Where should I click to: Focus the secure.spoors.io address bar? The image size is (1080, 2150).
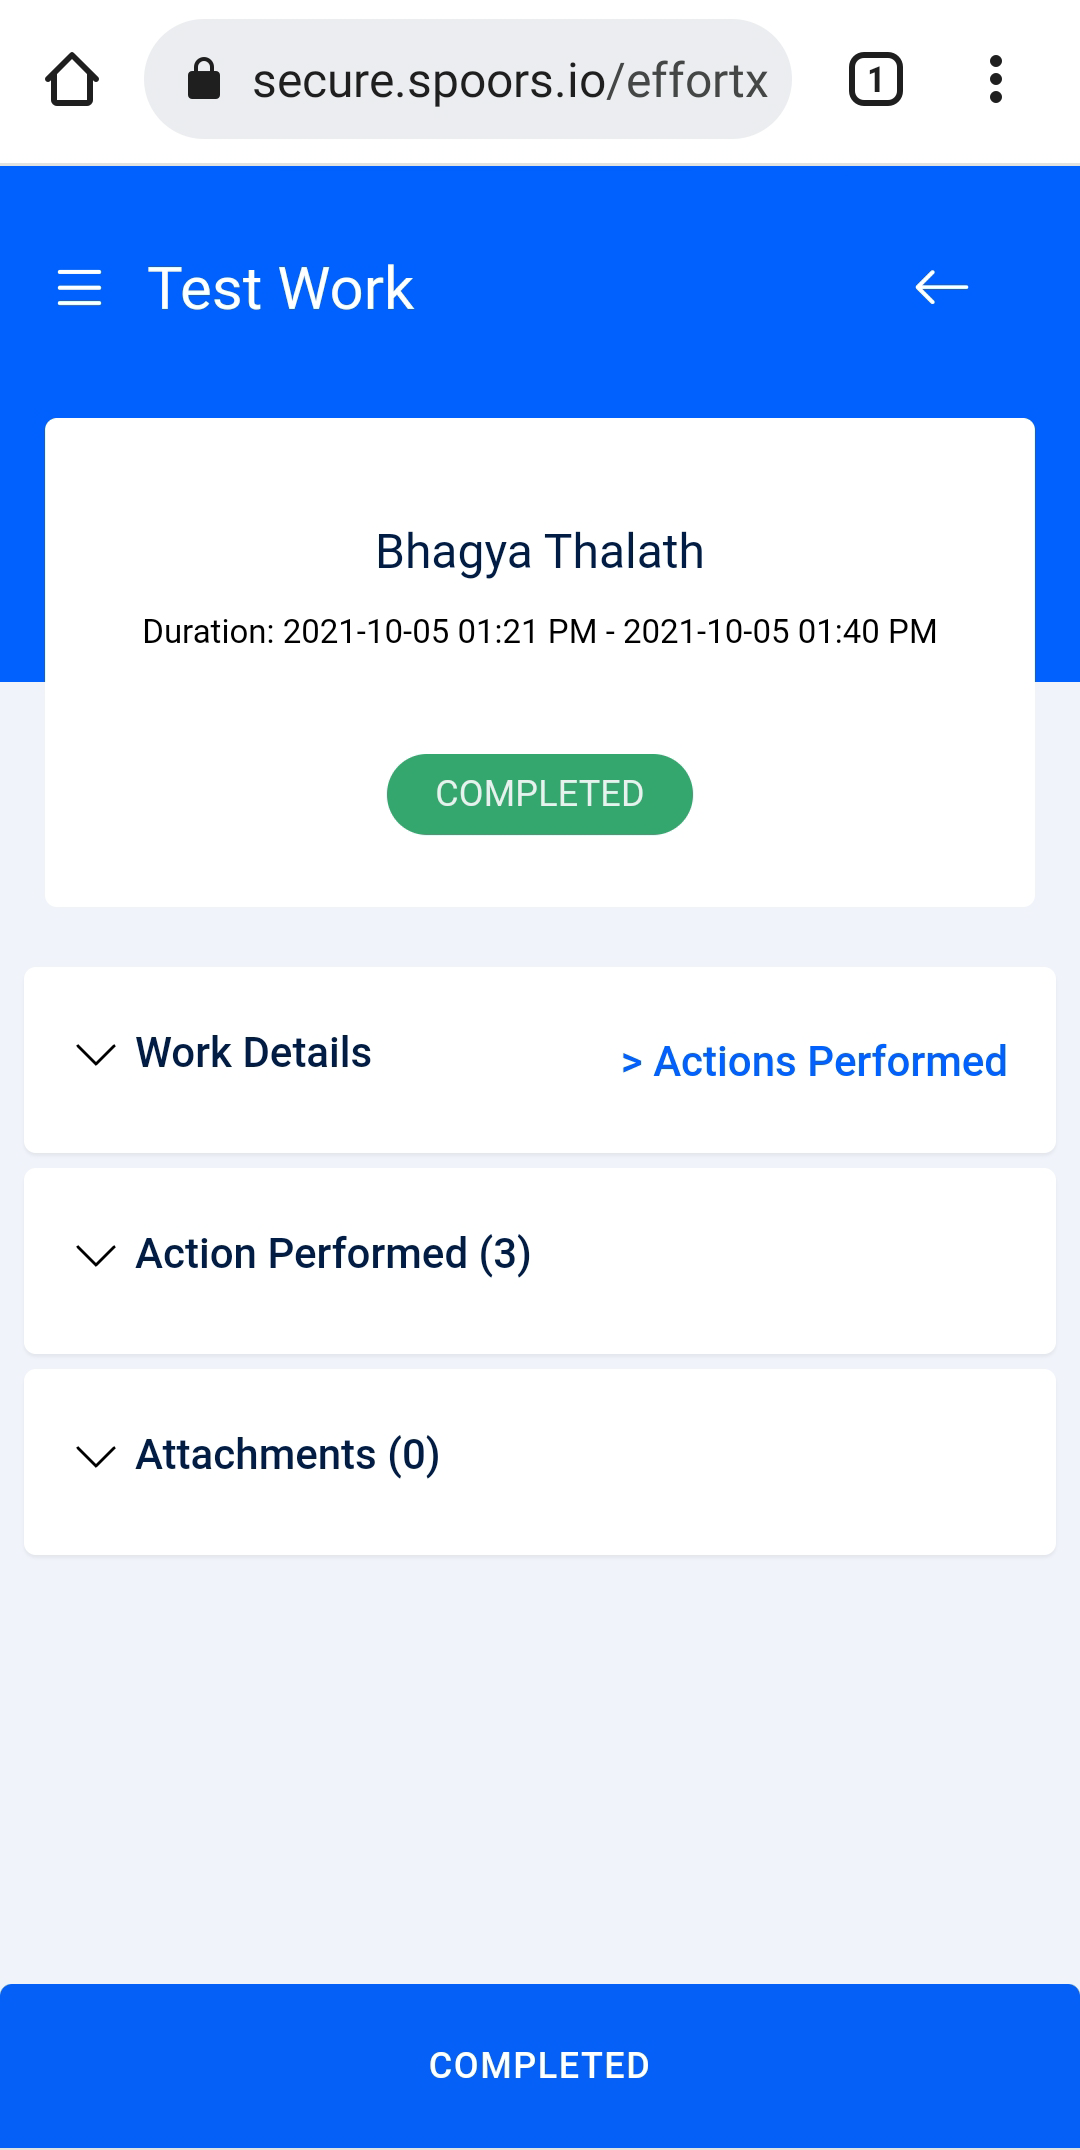point(510,80)
